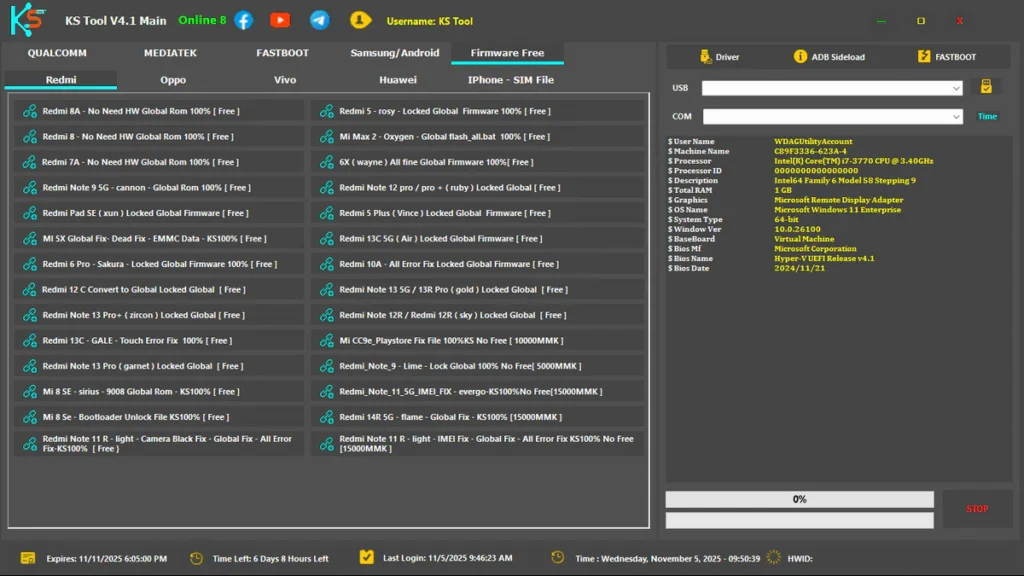
Task: Switch to the Oppo brand tab
Action: point(173,80)
